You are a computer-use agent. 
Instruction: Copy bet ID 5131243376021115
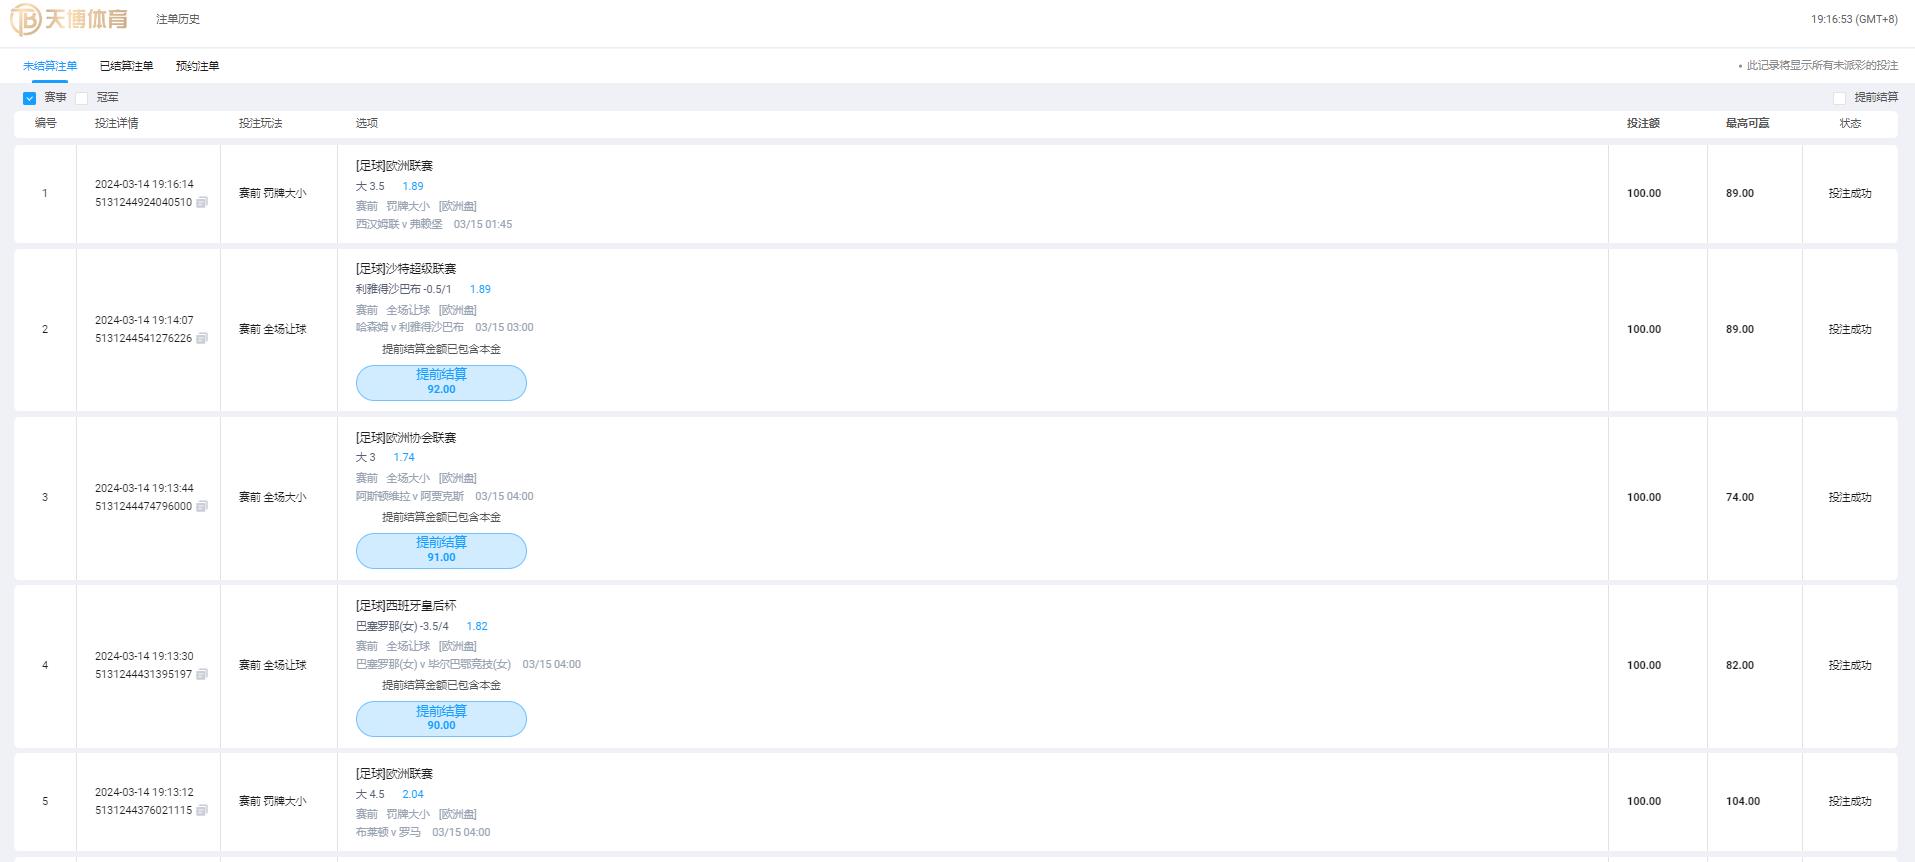202,810
